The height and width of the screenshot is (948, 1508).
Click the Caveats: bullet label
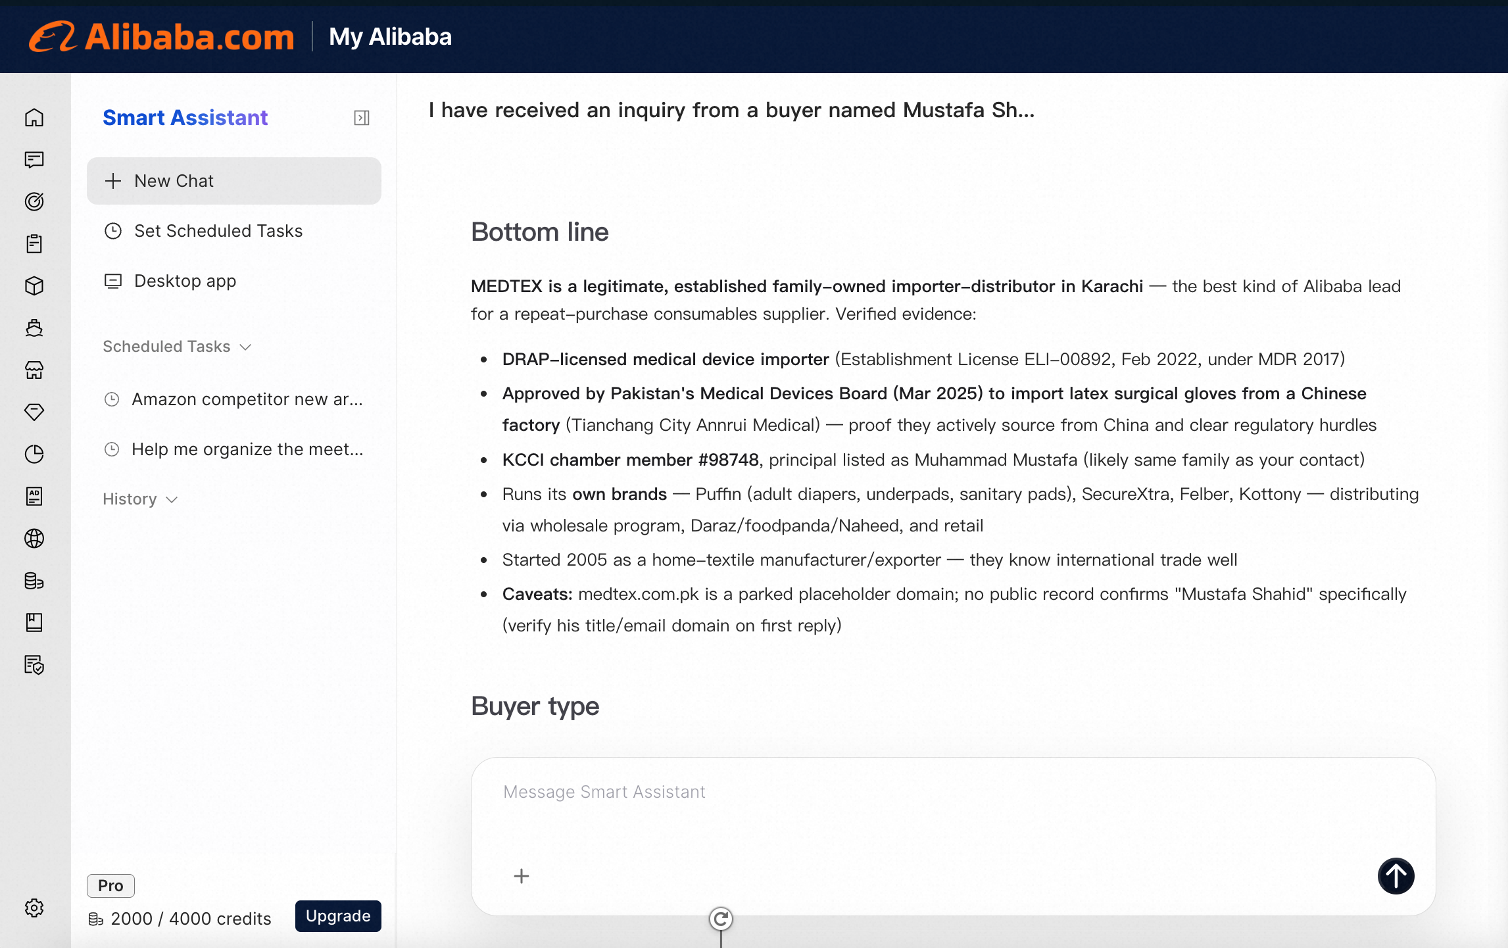pyautogui.click(x=537, y=594)
